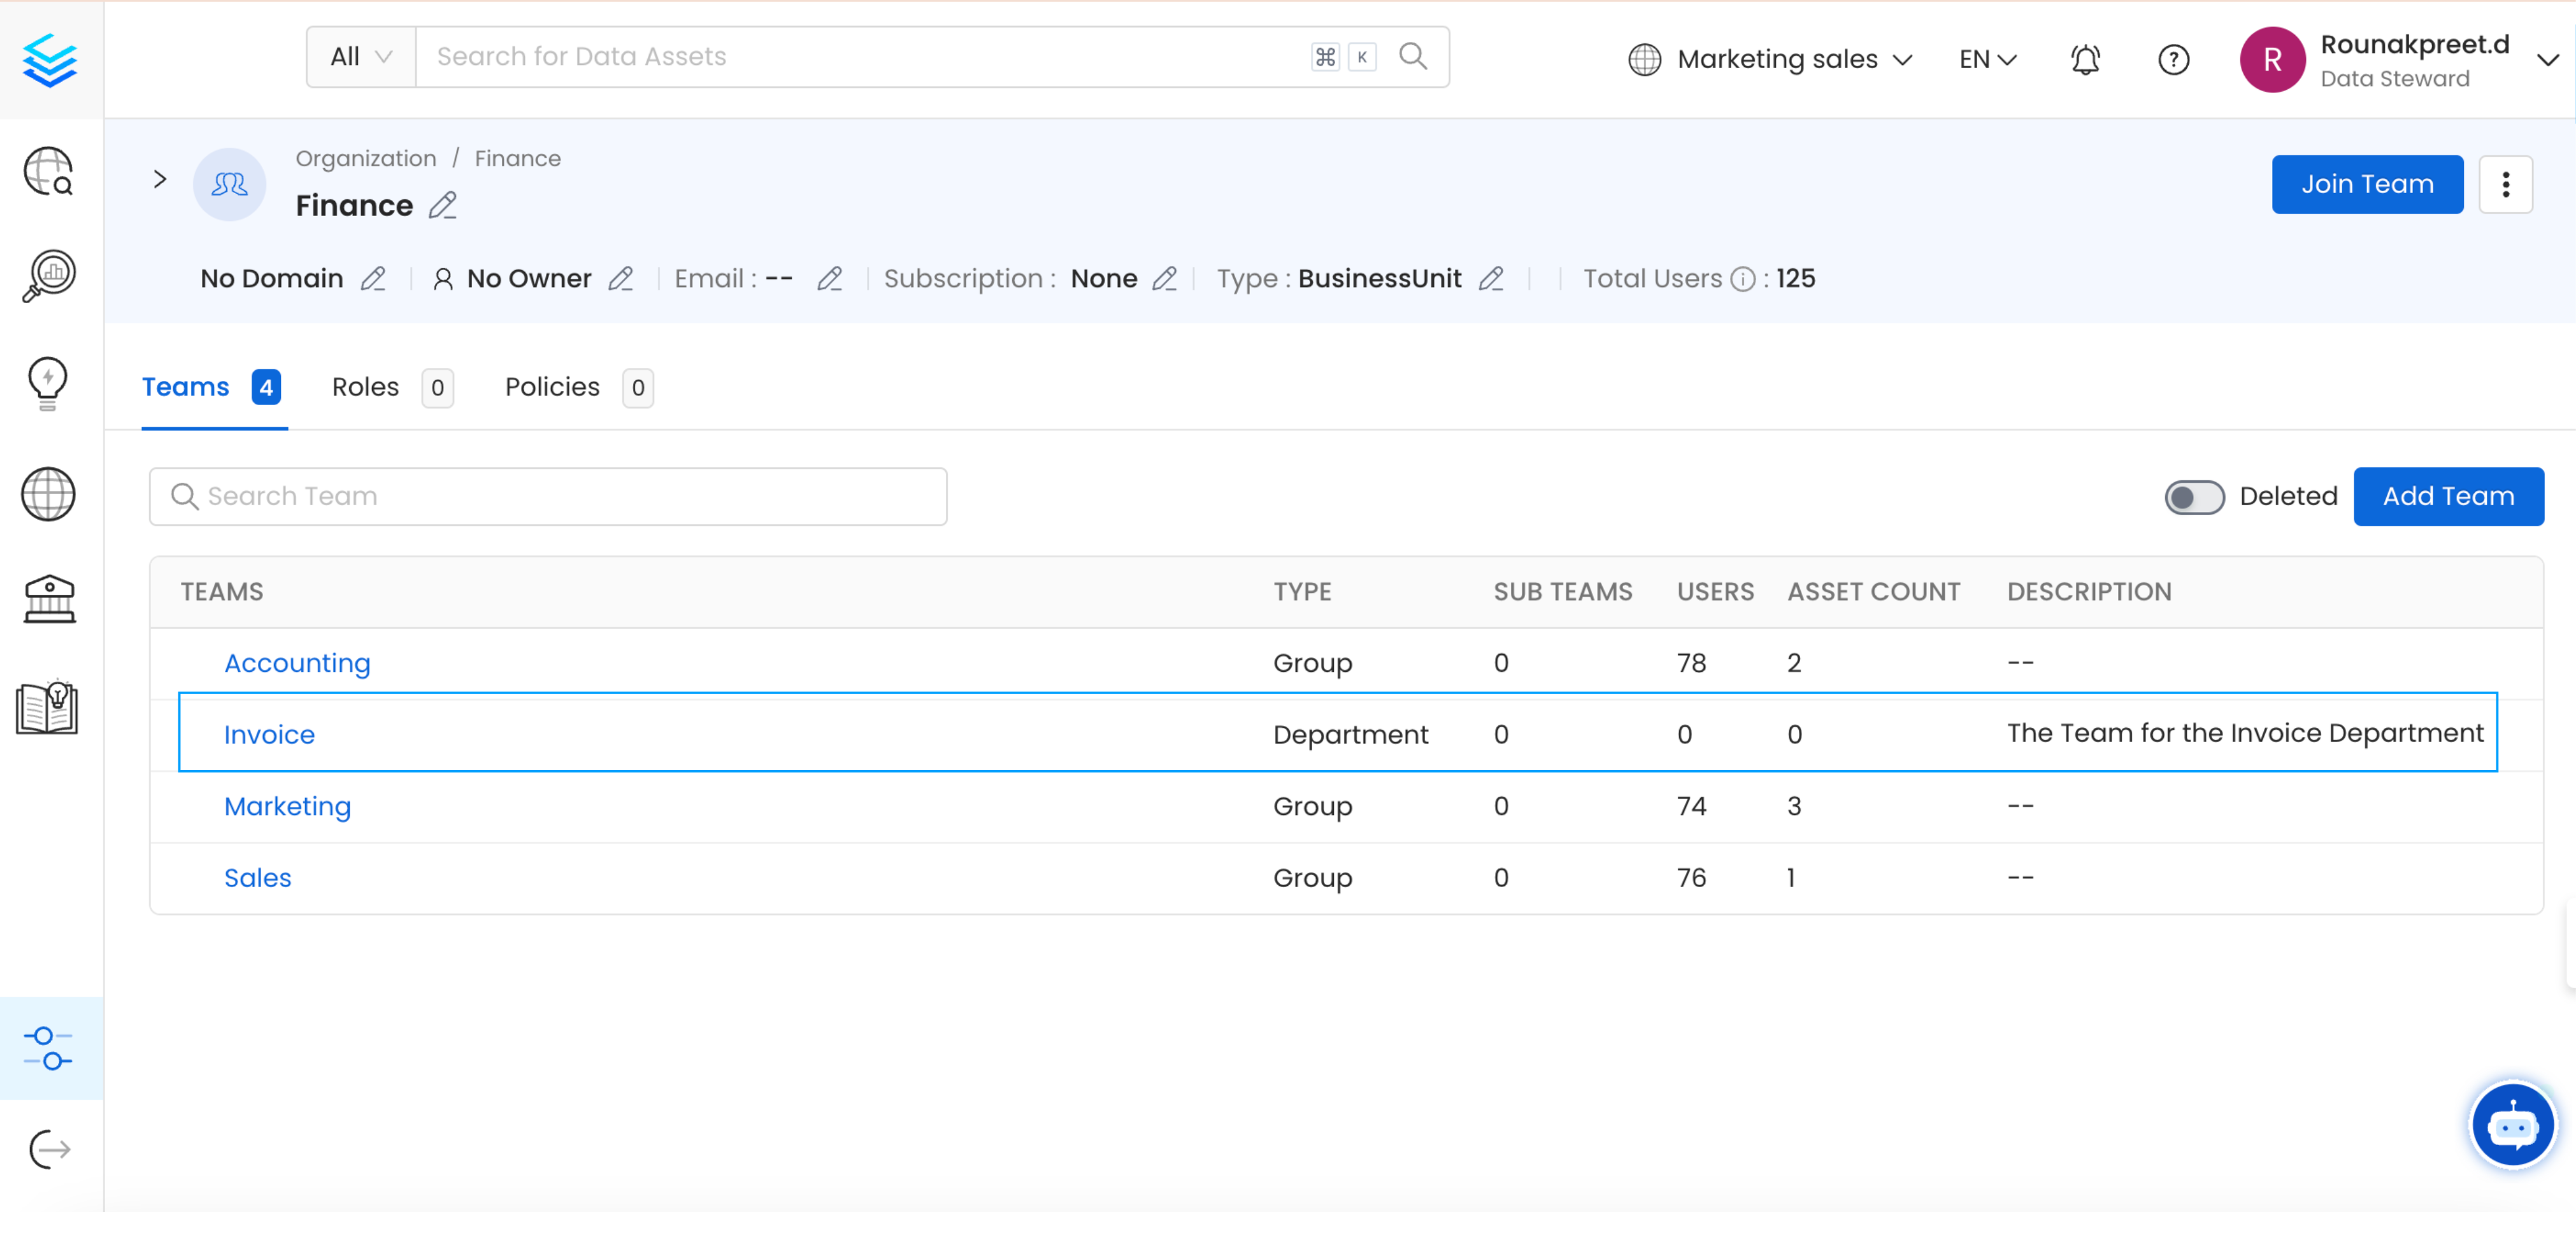Open the Insights lightbulb sidebar icon
Screen dimensions: 2576x1238
(x=48, y=383)
